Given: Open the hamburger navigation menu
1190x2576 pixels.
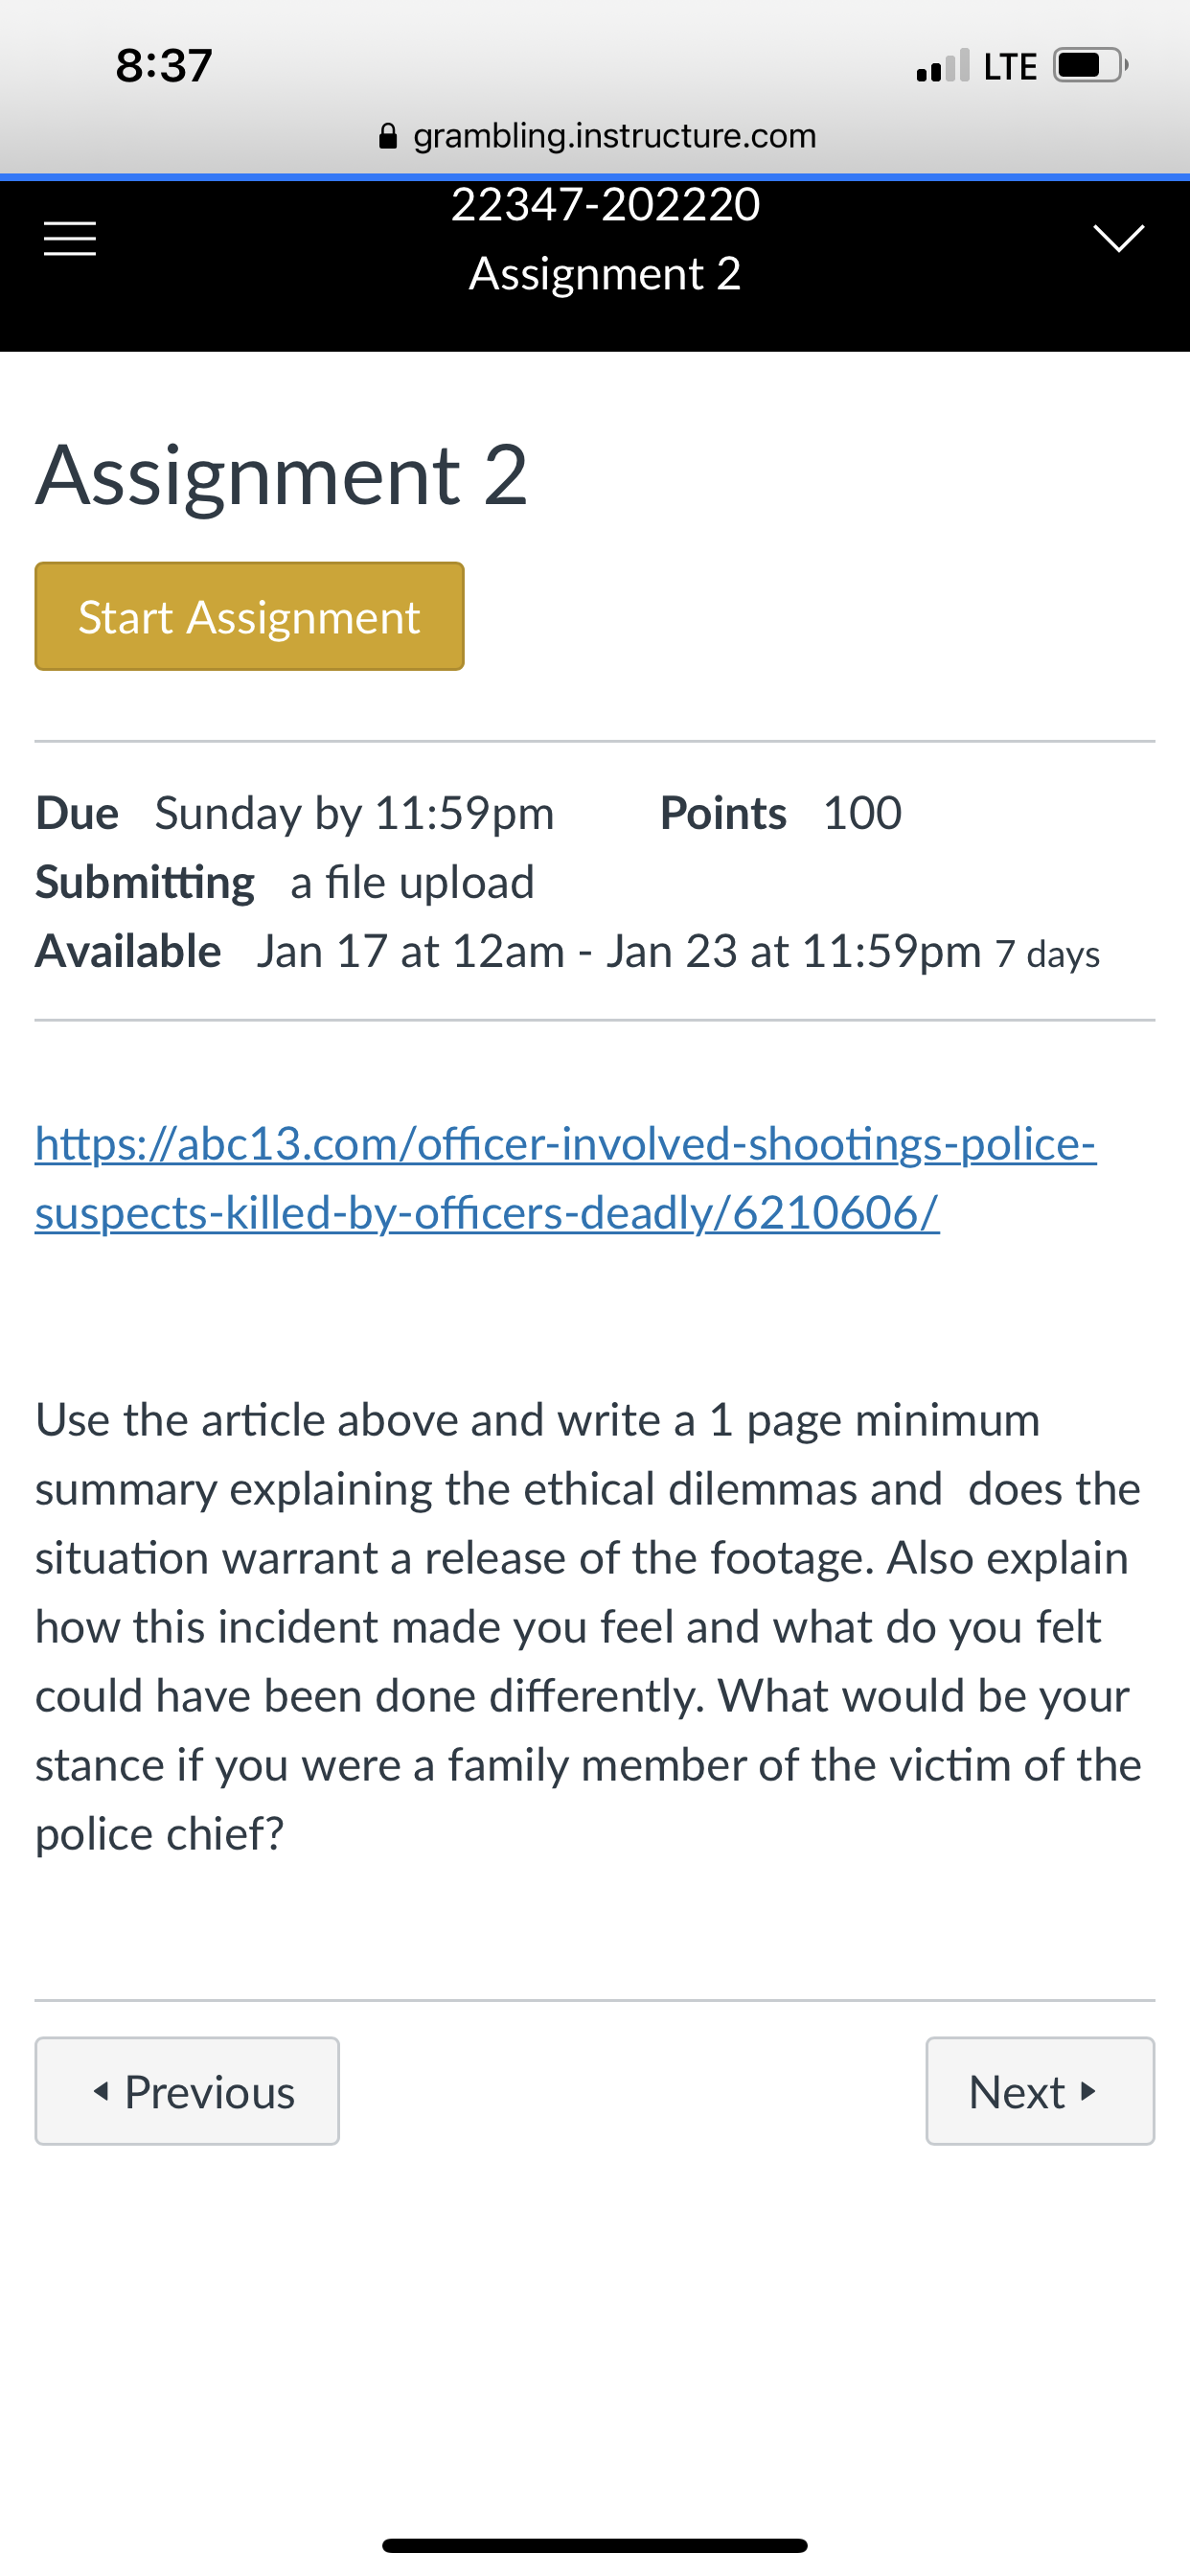Looking at the screenshot, I should [x=70, y=238].
